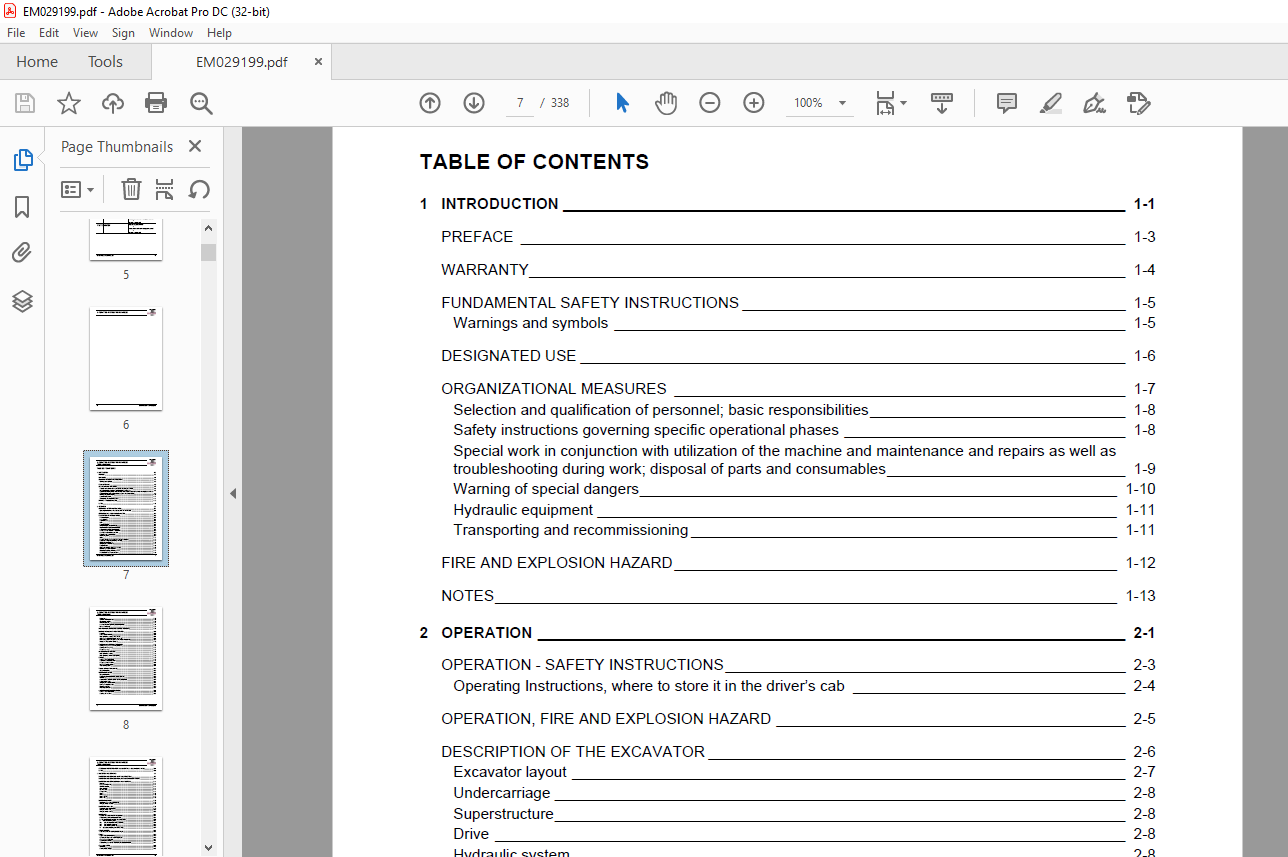Click 'FIRE AND EXPLOSION HAZARD' 1-12 line
This screenshot has width=1288, height=857.
click(798, 563)
